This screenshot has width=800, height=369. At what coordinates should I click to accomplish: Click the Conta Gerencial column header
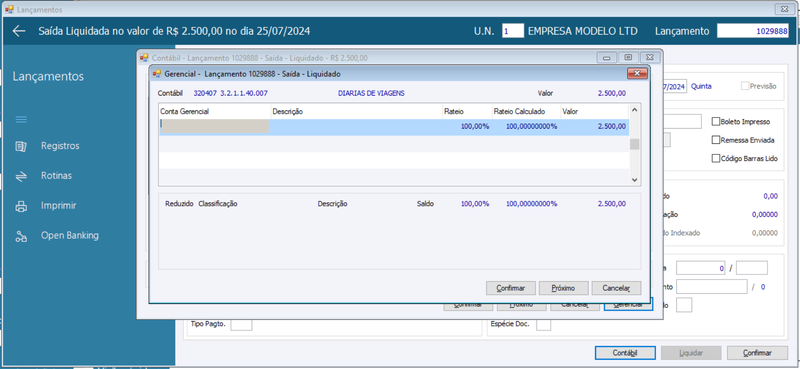[x=214, y=111]
